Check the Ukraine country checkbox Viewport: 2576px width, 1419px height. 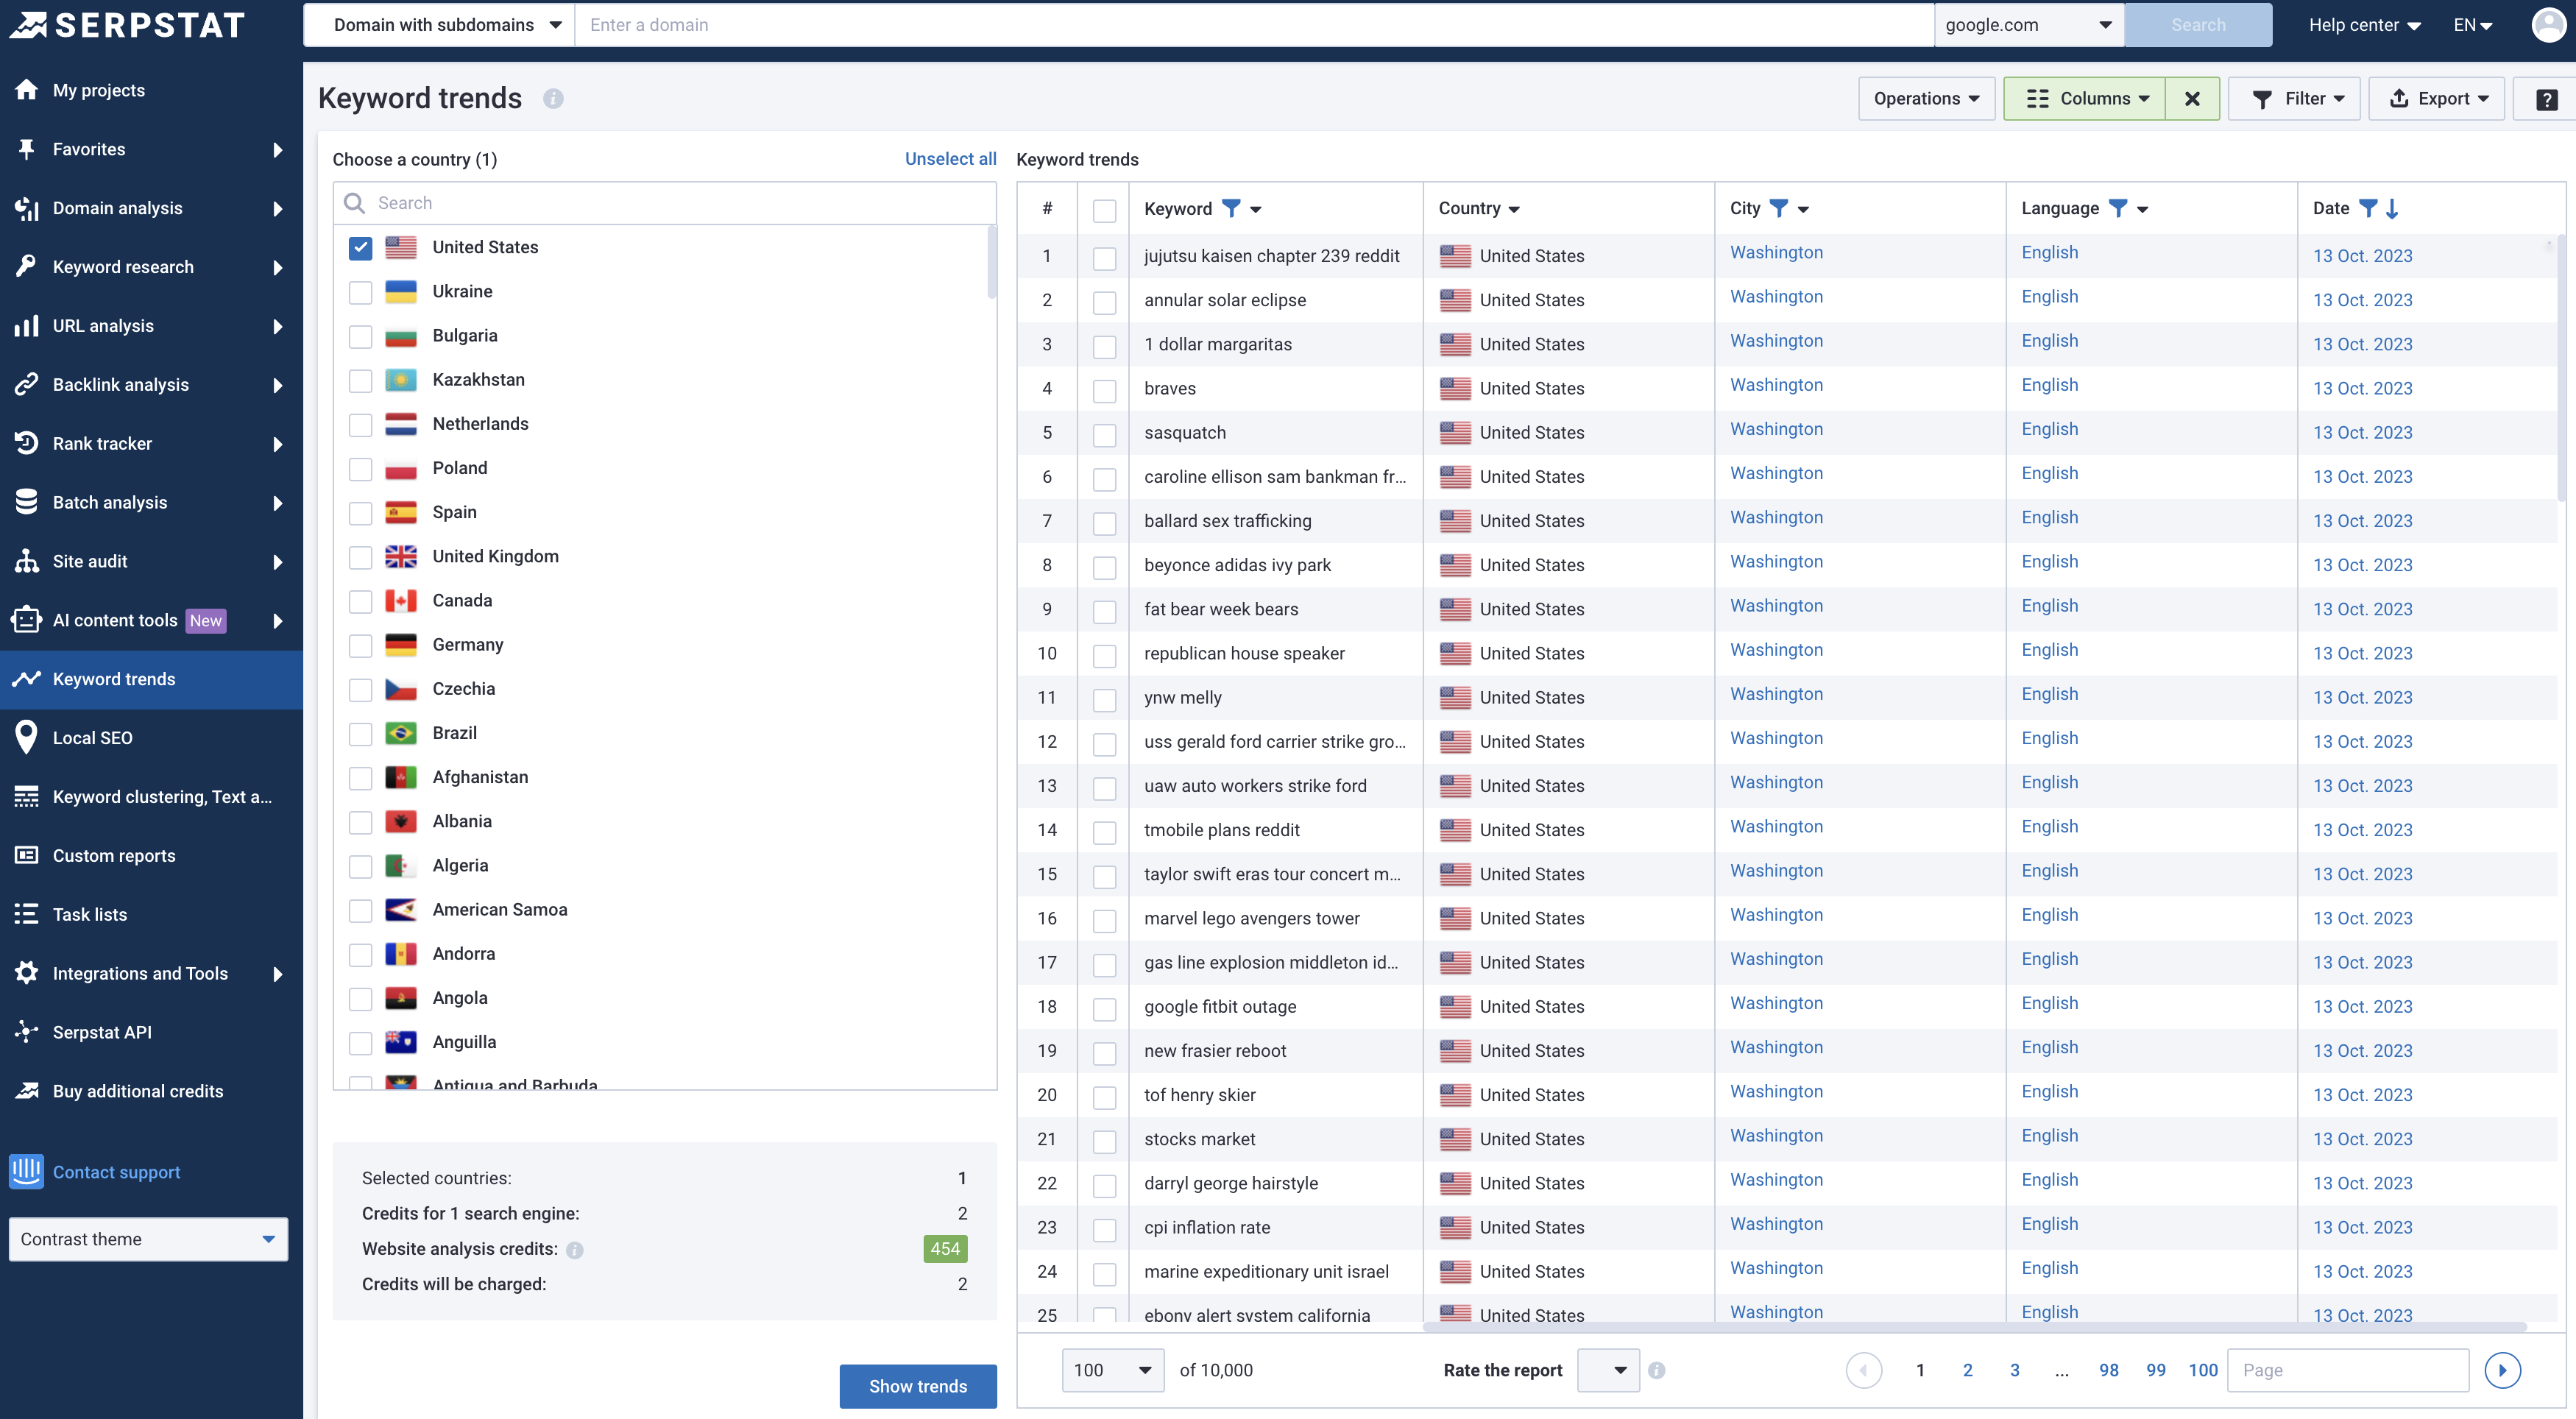[x=360, y=292]
